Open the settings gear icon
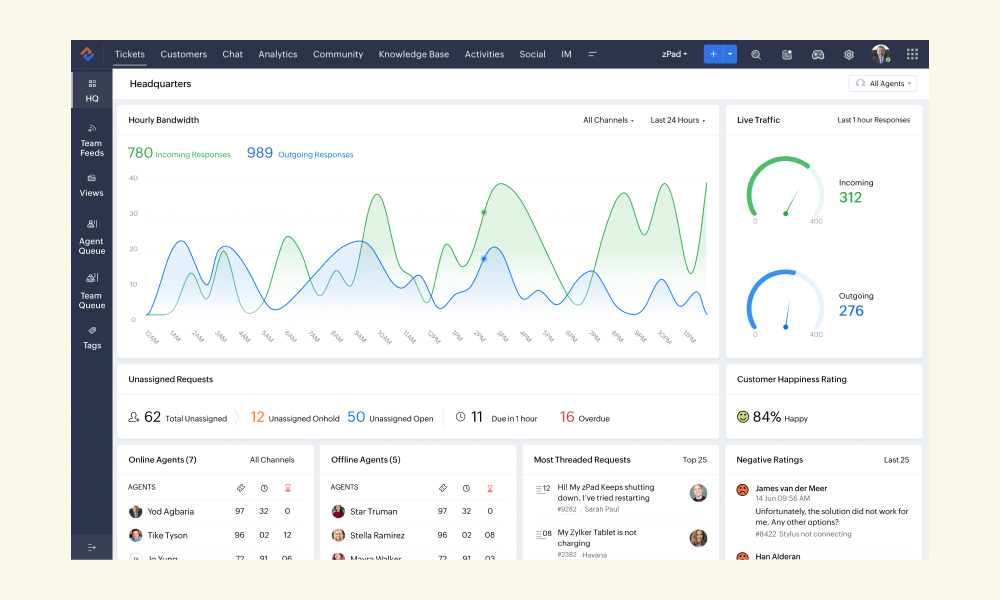Image resolution: width=1000 pixels, height=600 pixels. 849,55
